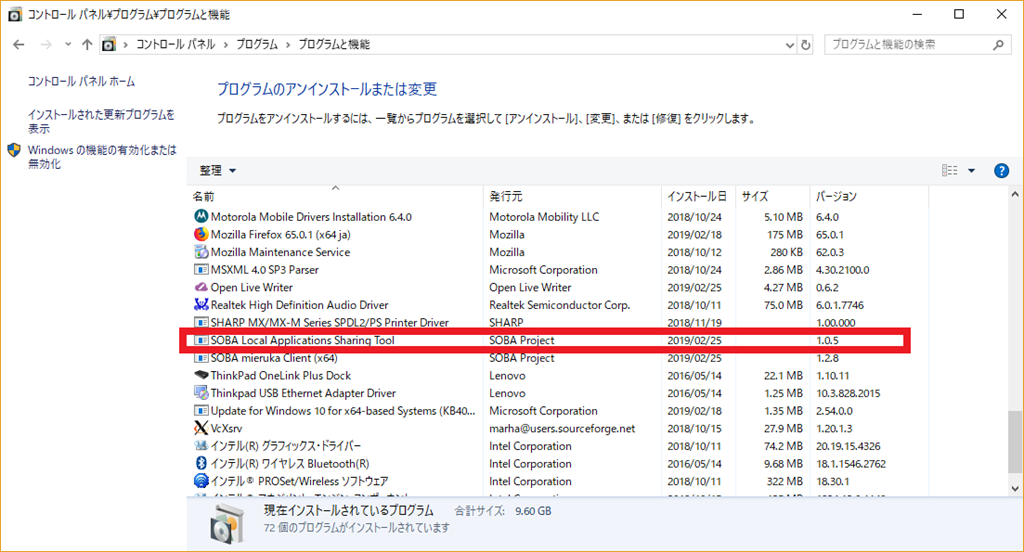Click Realtek Semiconductor Corp. publisher cell
This screenshot has width=1024, height=552.
pyautogui.click(x=560, y=304)
